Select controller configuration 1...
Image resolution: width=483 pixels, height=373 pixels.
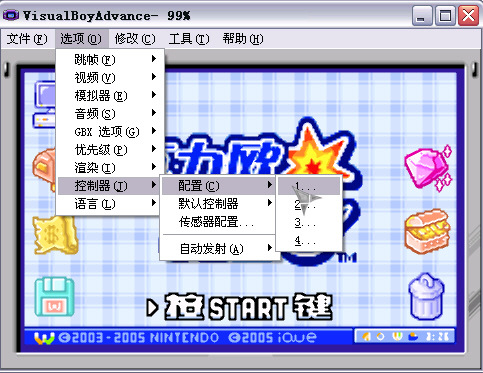pos(309,186)
